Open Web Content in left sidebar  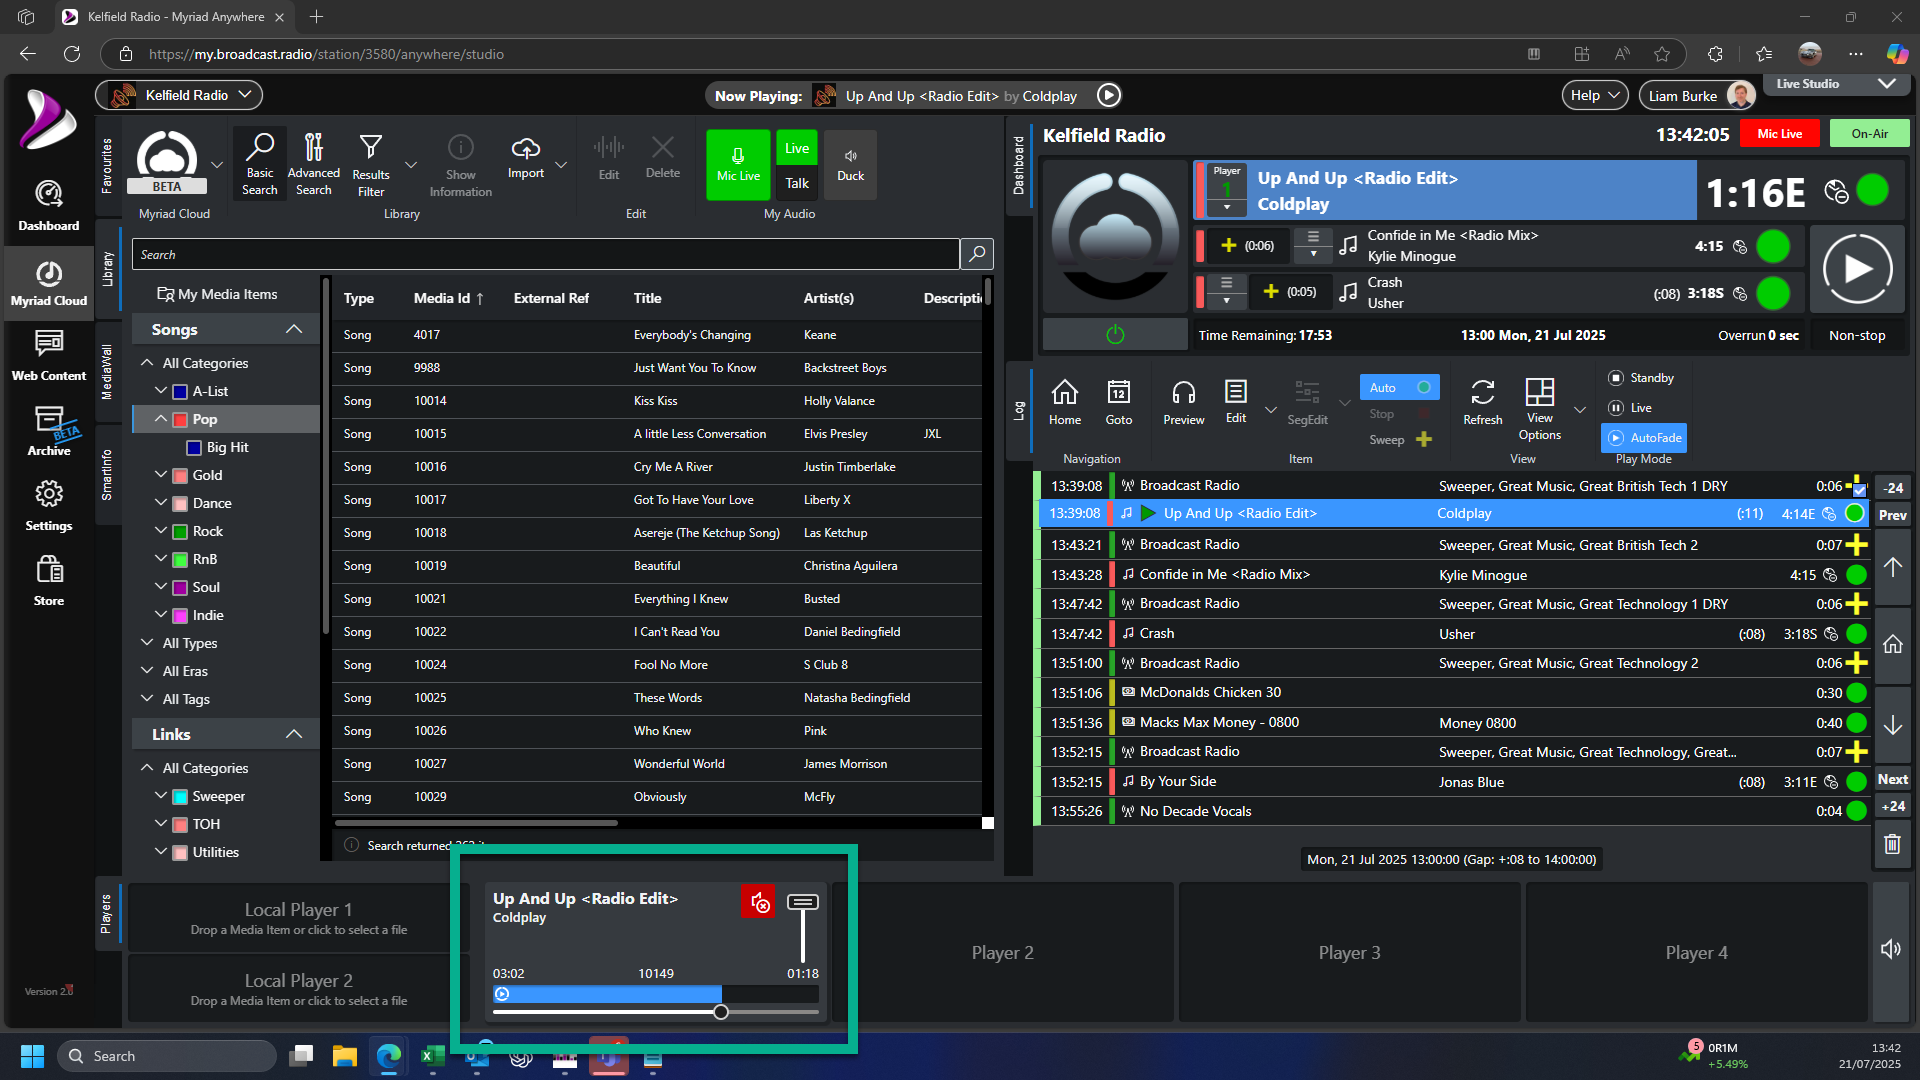(48, 355)
